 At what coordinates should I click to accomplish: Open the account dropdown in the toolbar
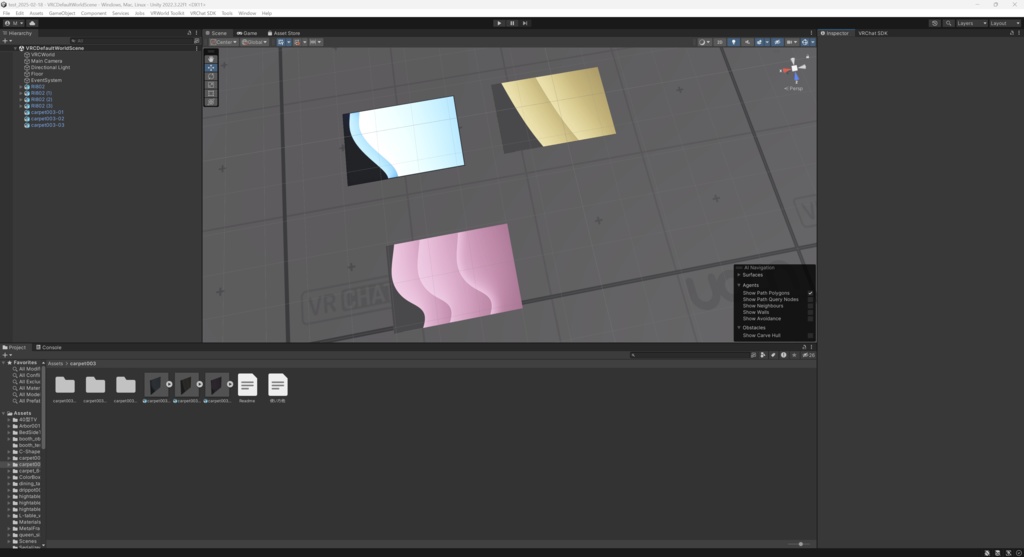pos(13,23)
